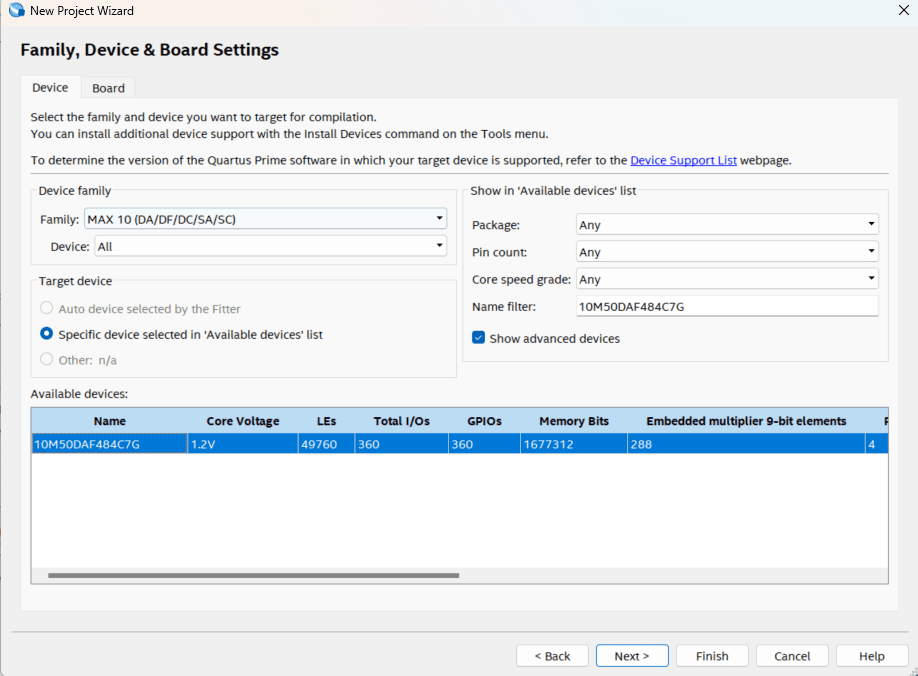This screenshot has height=676, width=918.
Task: Select the 10M50DAF484C7G device row
Action: (460, 444)
